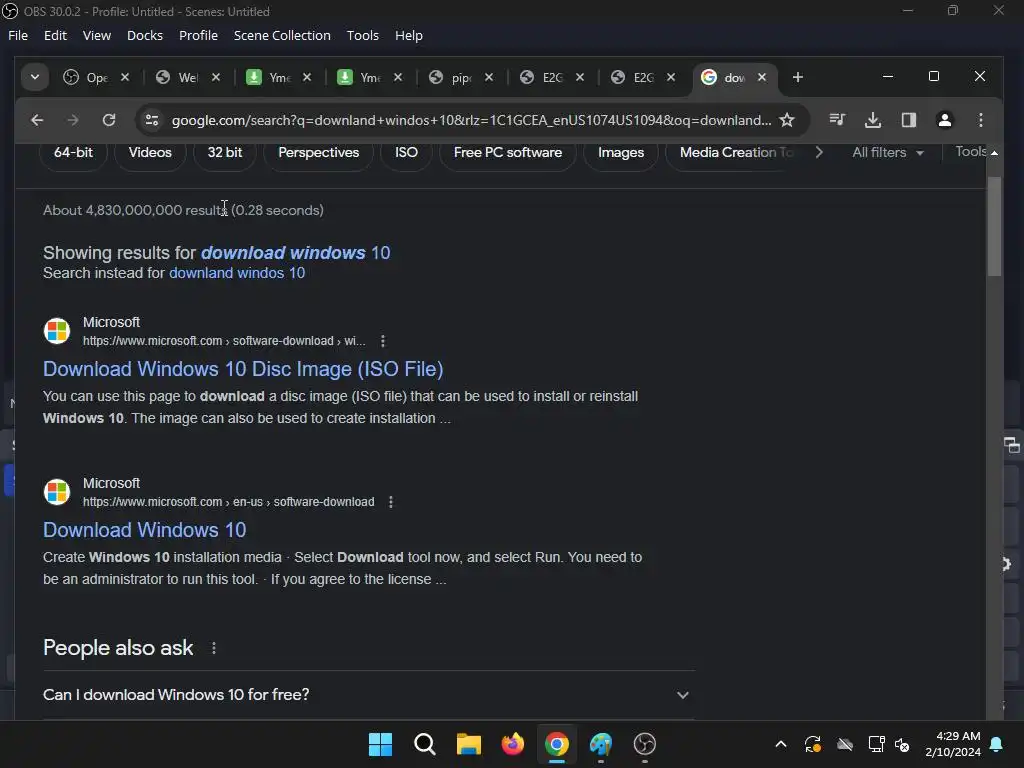Click Chrome's back navigation arrow
Viewport: 1024px width, 768px height.
[37, 120]
